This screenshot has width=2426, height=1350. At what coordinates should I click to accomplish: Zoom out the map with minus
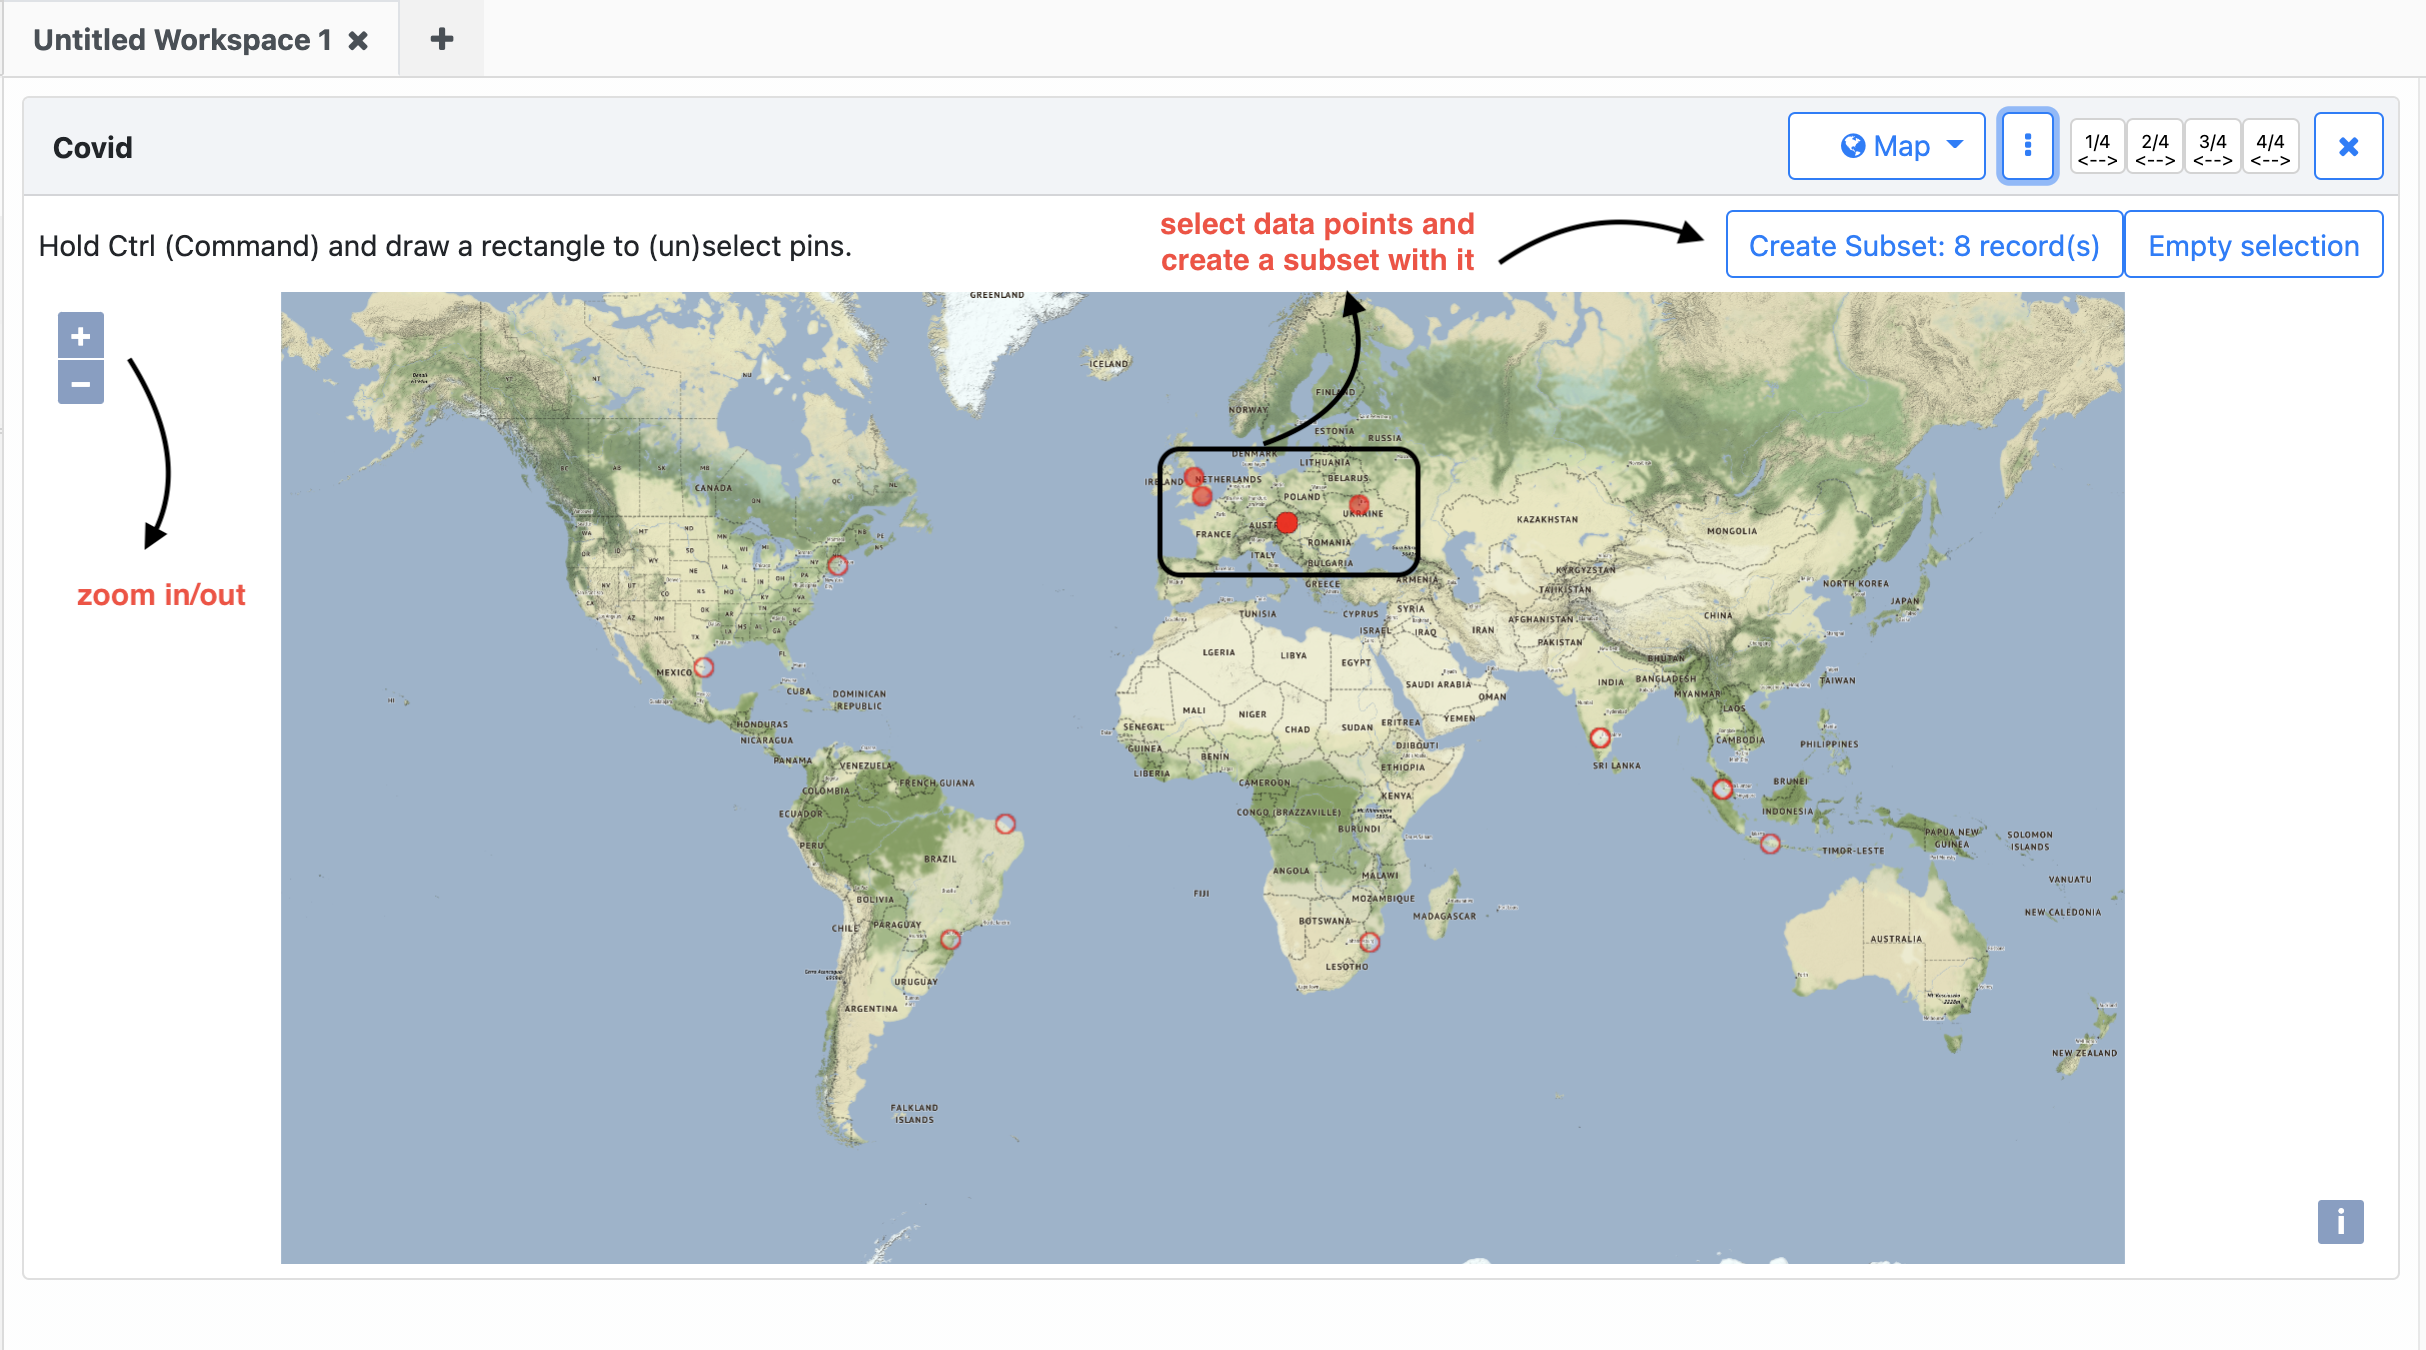point(81,383)
